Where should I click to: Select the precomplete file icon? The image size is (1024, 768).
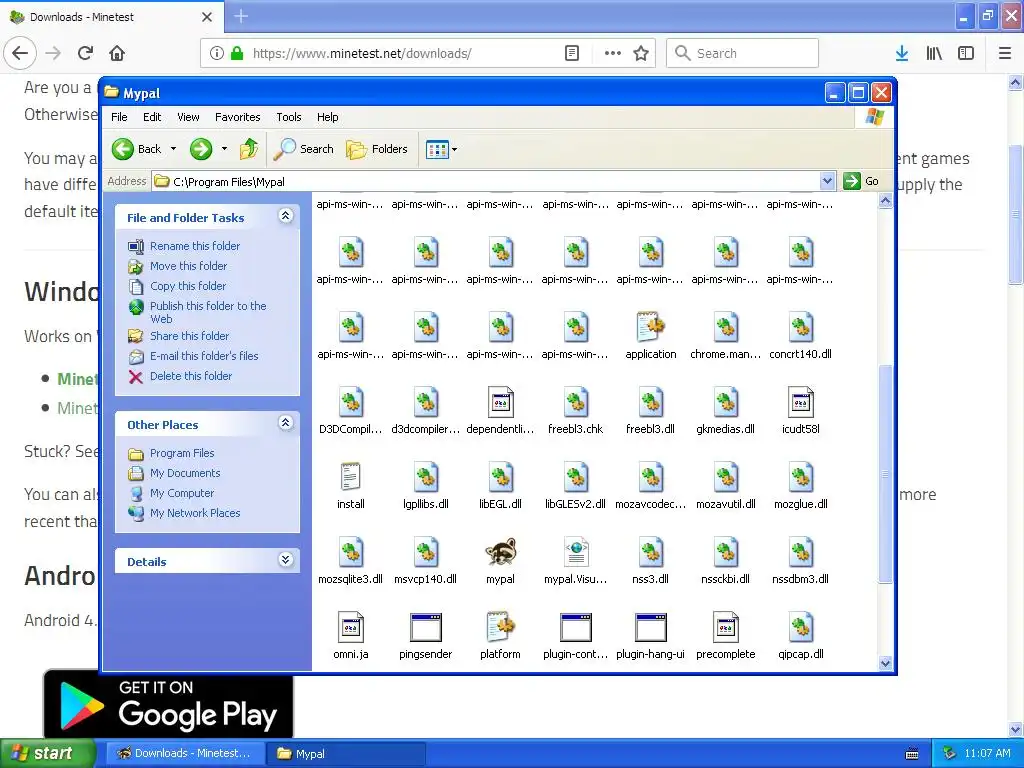(x=726, y=628)
